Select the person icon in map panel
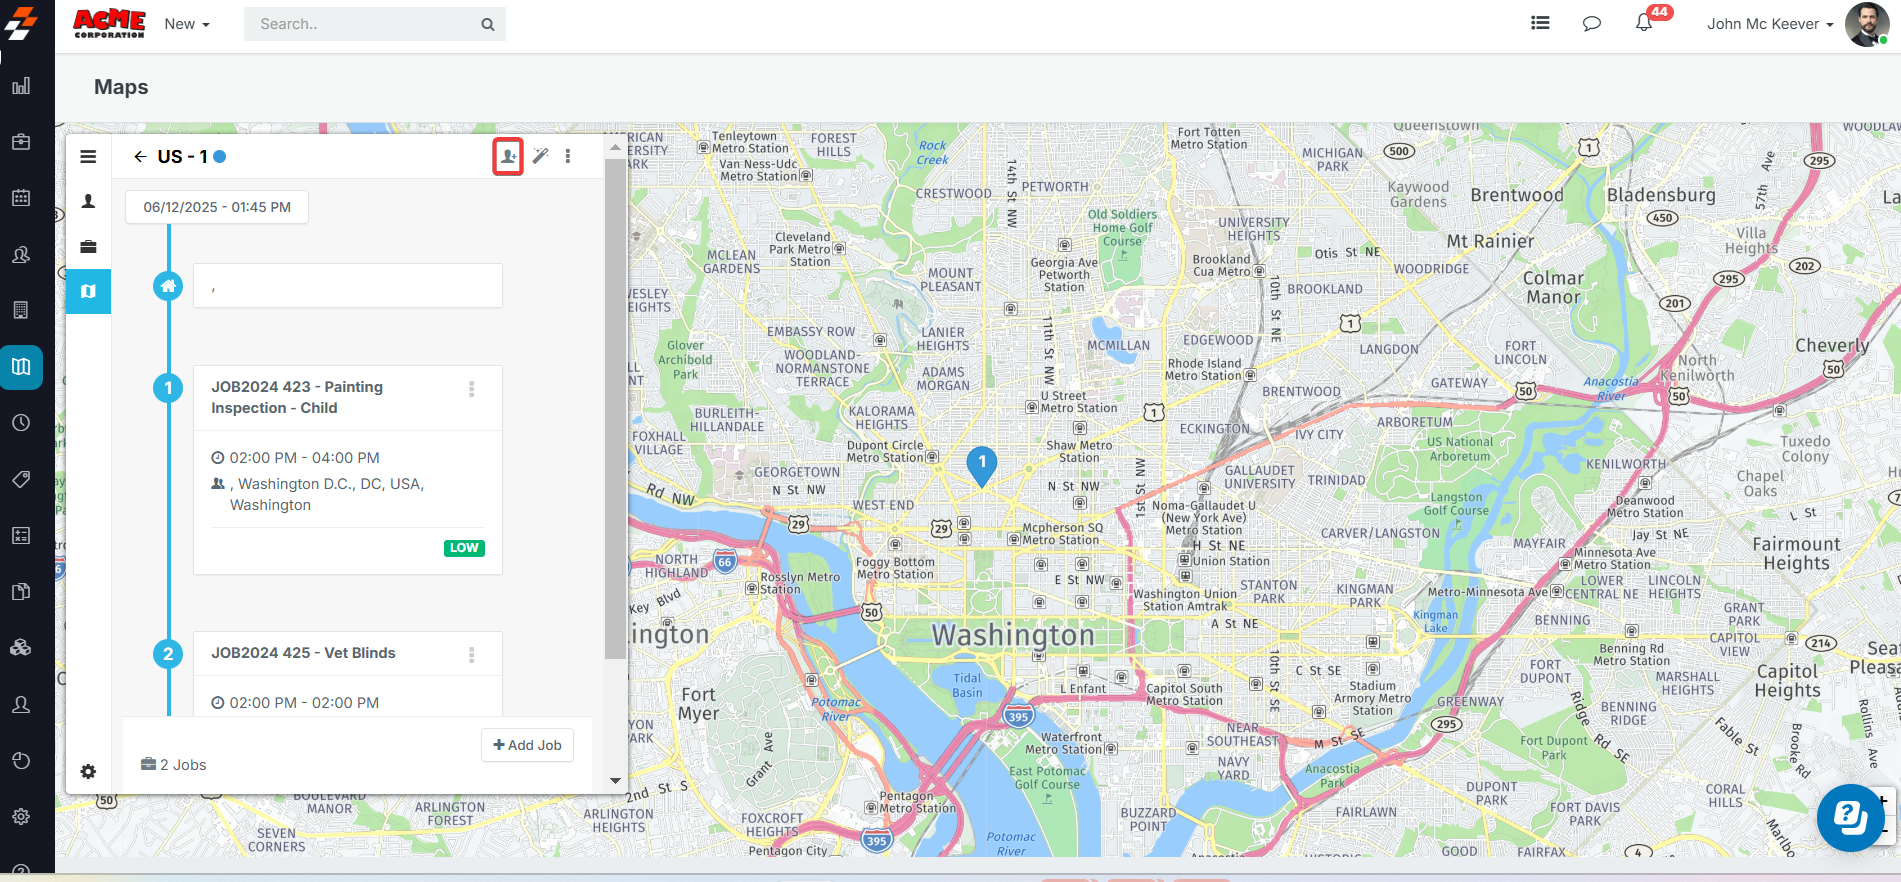 88,201
